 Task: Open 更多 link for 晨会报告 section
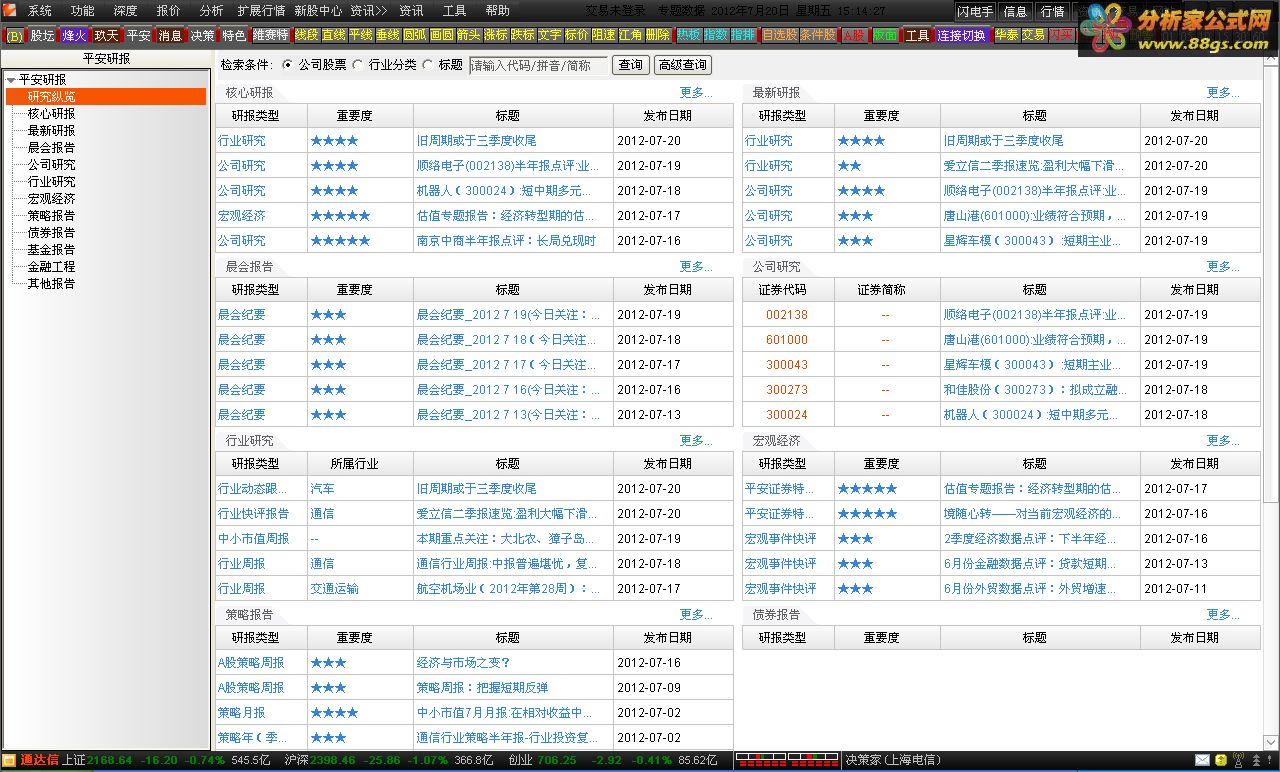696,267
